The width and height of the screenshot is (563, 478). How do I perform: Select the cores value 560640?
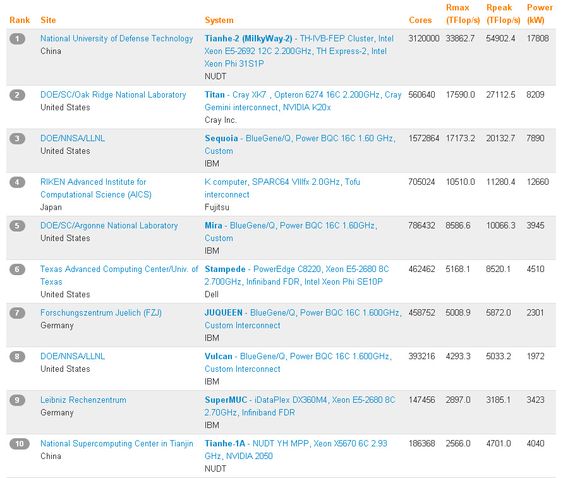coord(422,95)
